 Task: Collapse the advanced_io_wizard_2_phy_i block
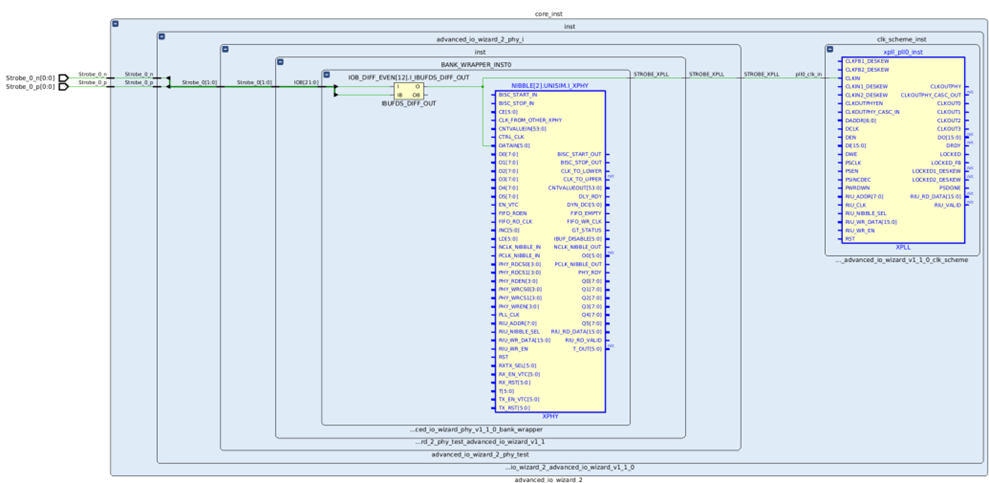163,37
